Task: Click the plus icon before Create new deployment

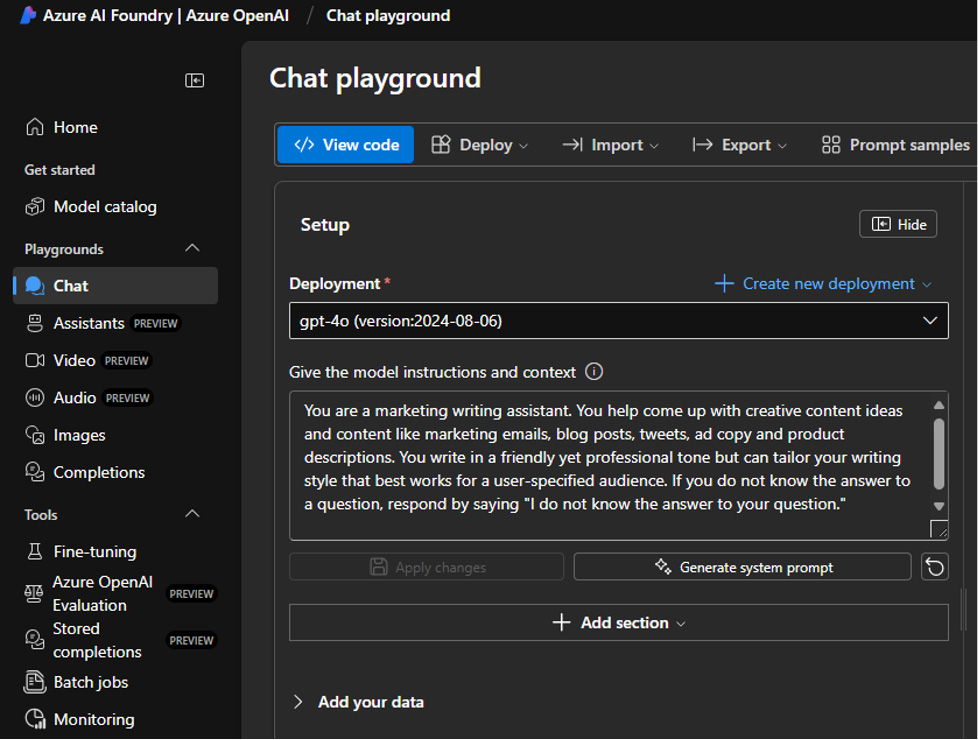Action: pos(724,284)
